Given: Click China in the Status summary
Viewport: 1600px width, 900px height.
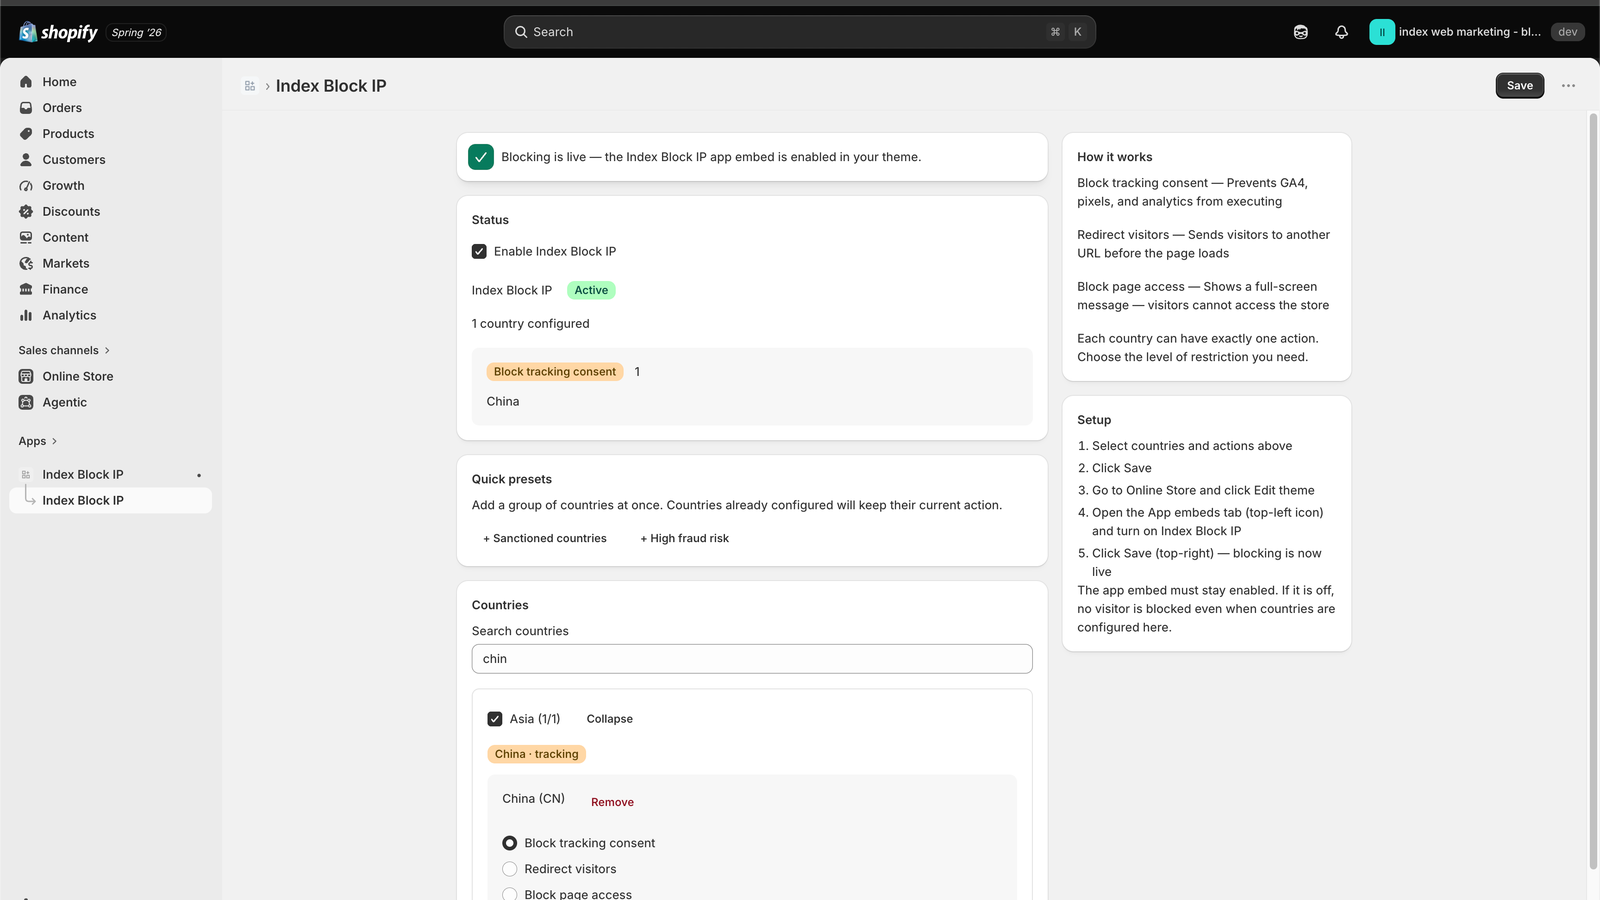Looking at the screenshot, I should [503, 402].
